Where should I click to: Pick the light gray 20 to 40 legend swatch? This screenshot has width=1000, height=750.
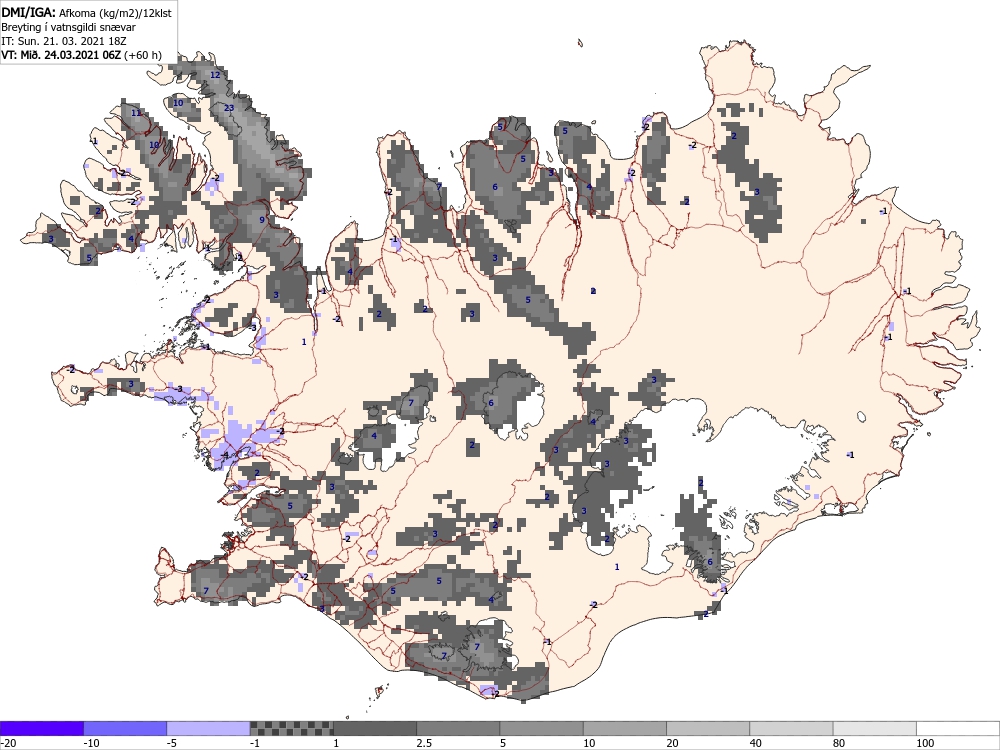tap(708, 728)
